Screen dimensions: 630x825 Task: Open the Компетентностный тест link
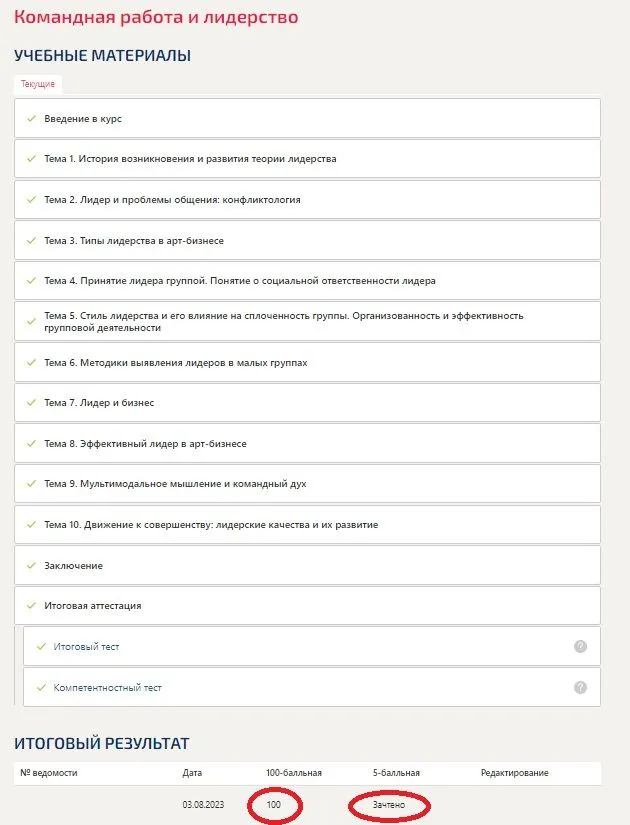pyautogui.click(x=107, y=688)
